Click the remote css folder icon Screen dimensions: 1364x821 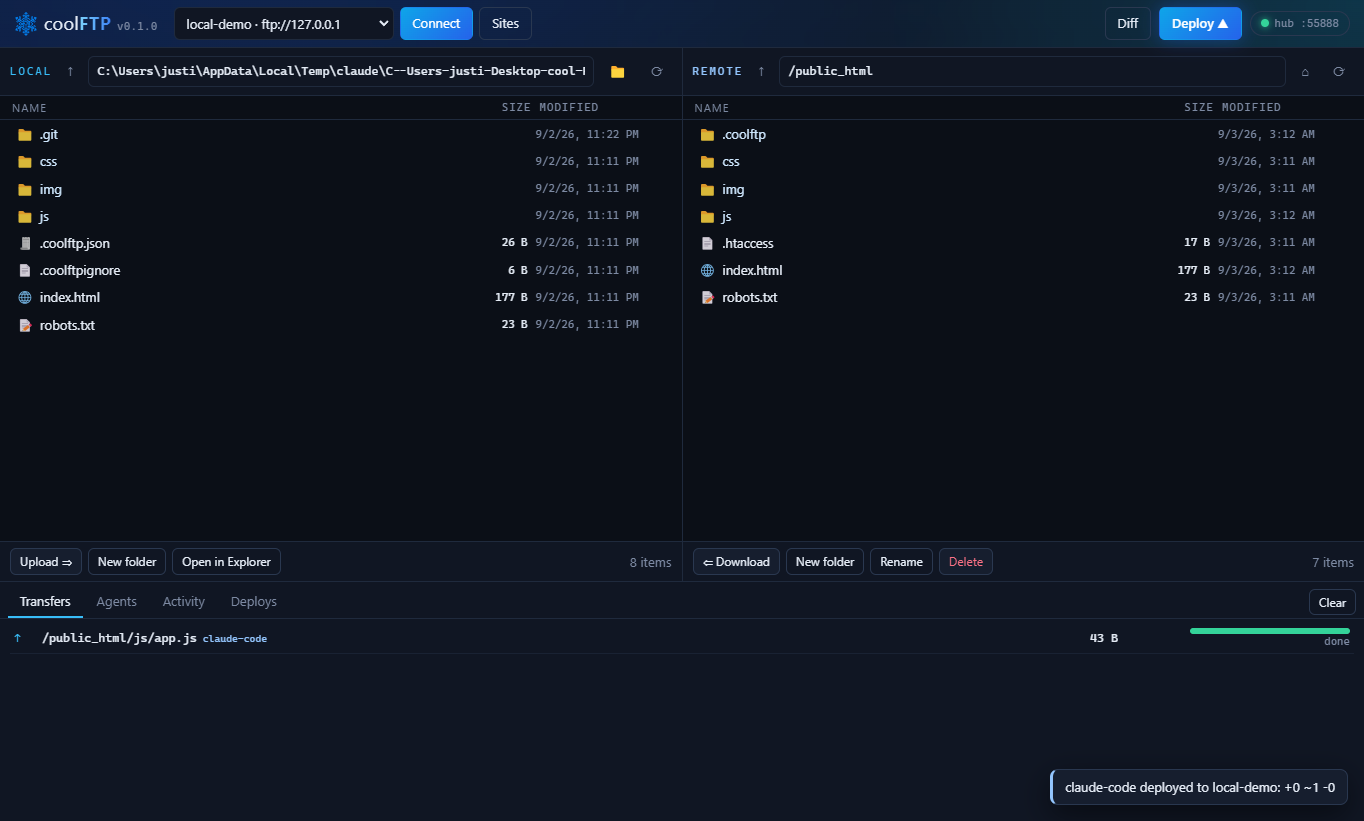coord(707,162)
